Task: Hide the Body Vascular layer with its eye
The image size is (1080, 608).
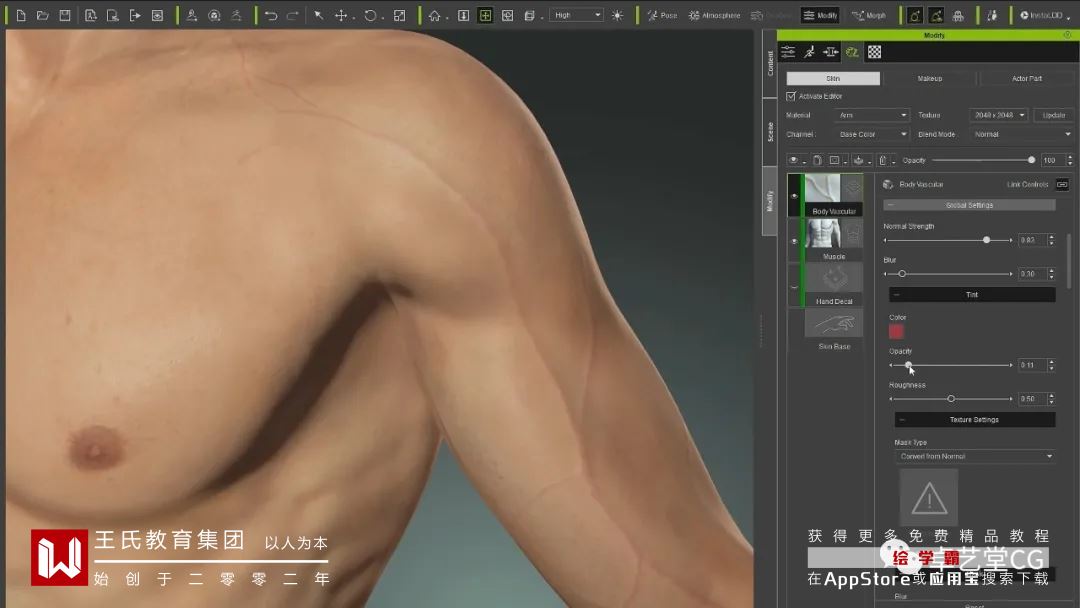Action: tap(794, 196)
